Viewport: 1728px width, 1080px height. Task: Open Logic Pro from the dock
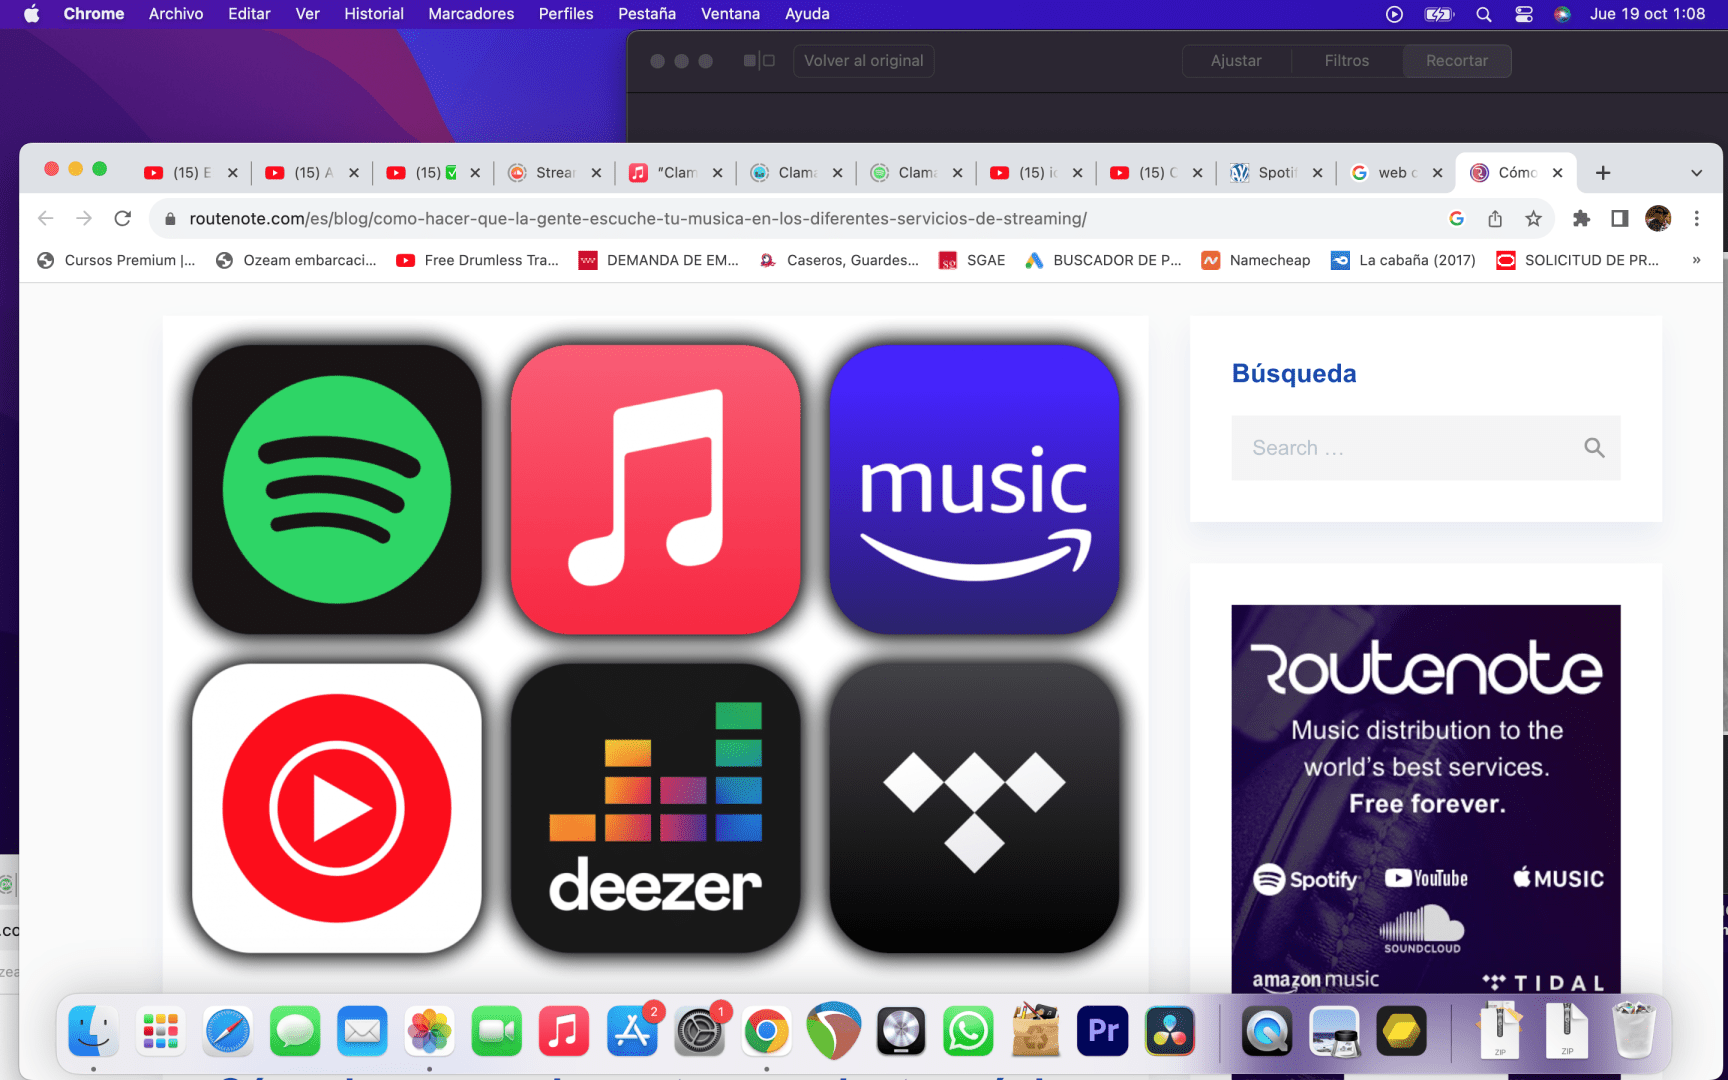coord(901,1031)
